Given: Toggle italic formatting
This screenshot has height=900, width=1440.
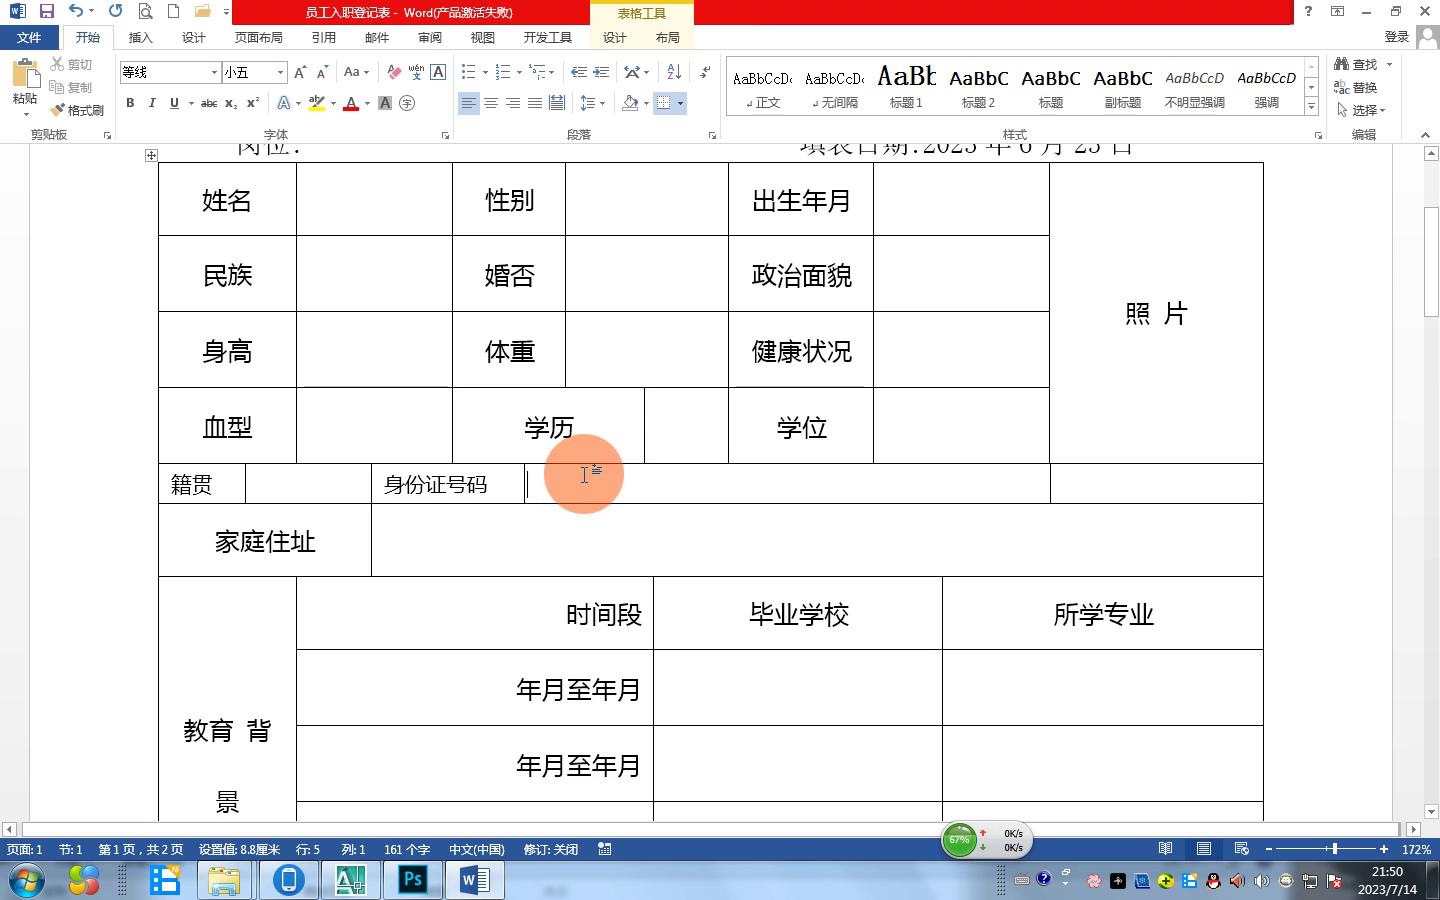Looking at the screenshot, I should point(152,103).
